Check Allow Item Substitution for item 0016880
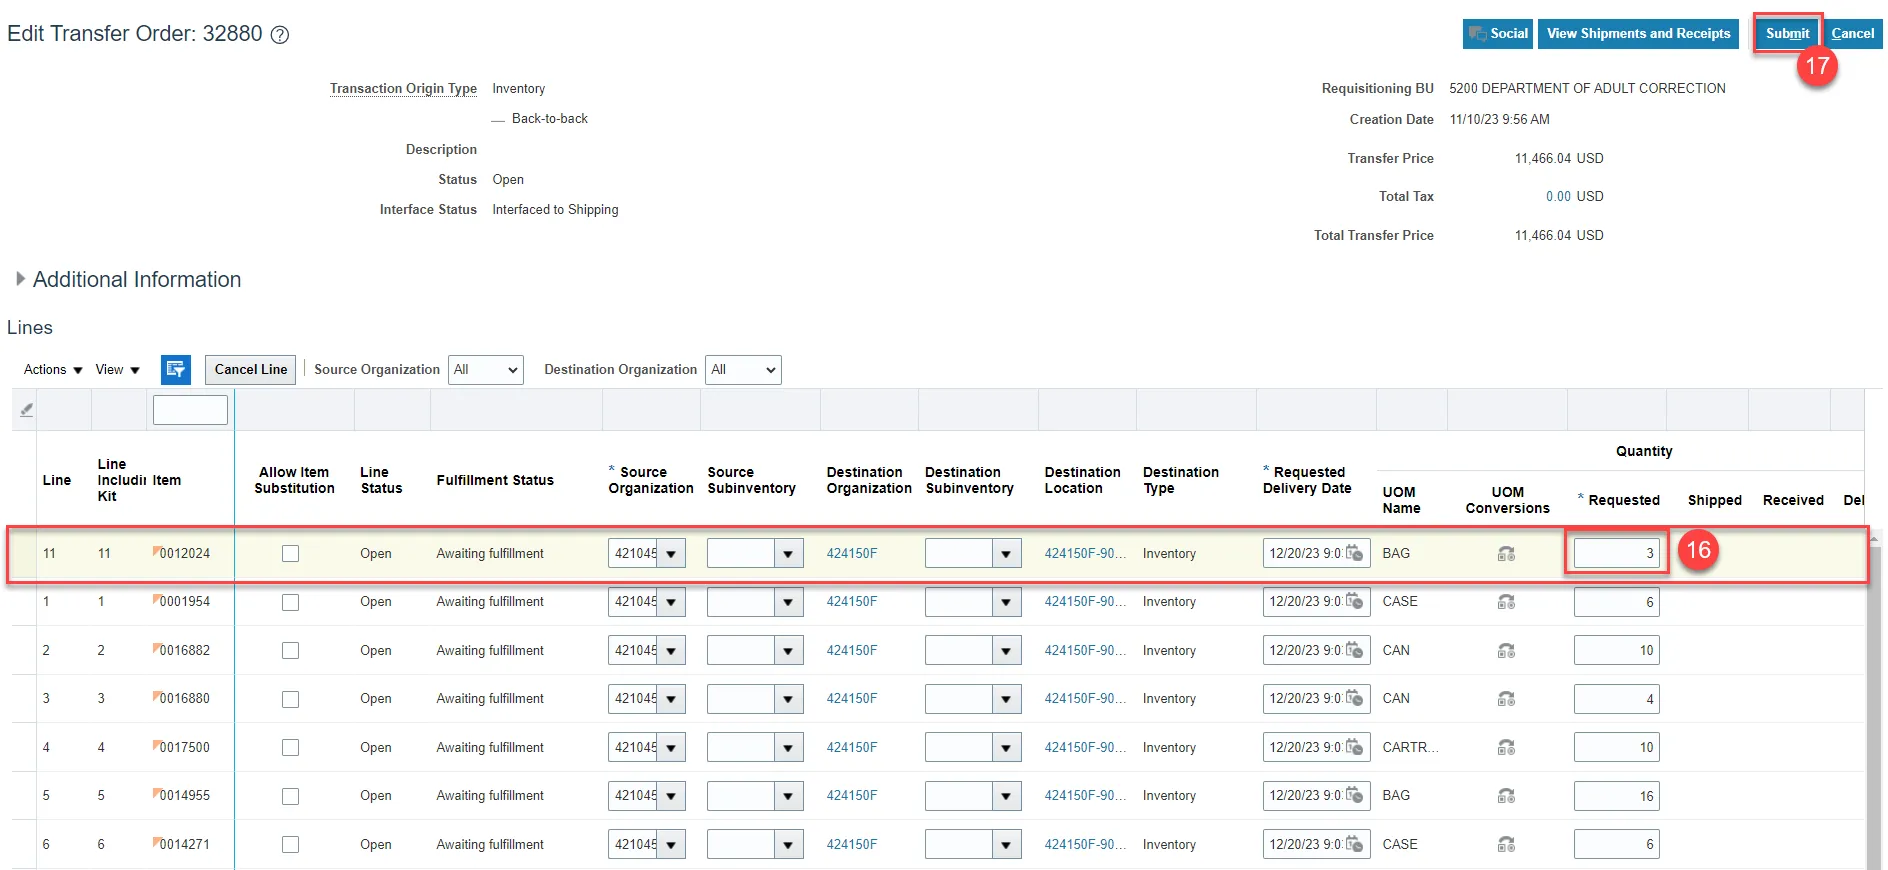 pos(290,699)
